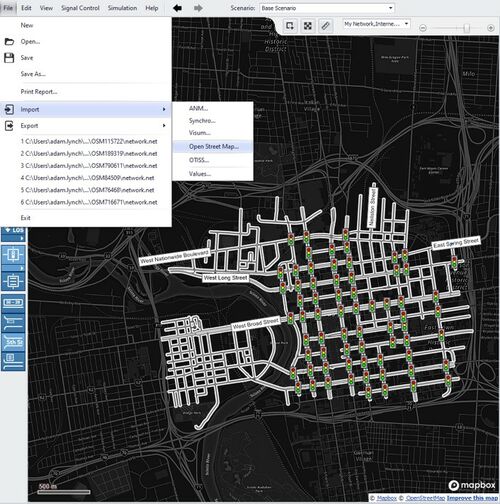Select Visum... import option
Viewport: 500px width, 504px height.
(213, 133)
